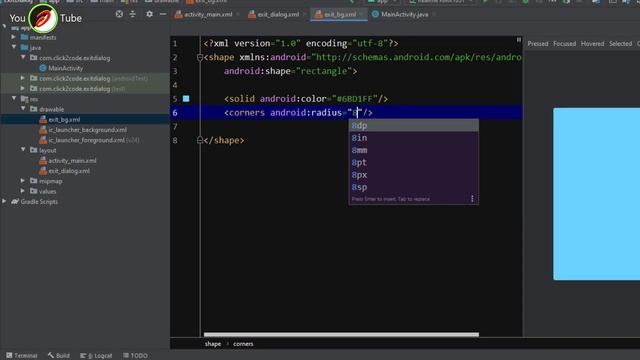Click the closing </shape> tag text
The image size is (640, 360).
224,140
